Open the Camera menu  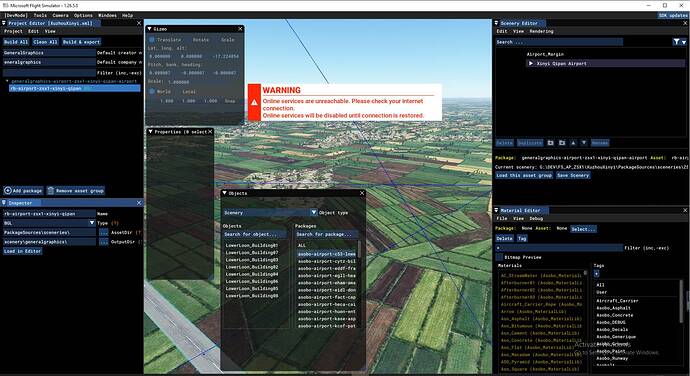click(61, 15)
